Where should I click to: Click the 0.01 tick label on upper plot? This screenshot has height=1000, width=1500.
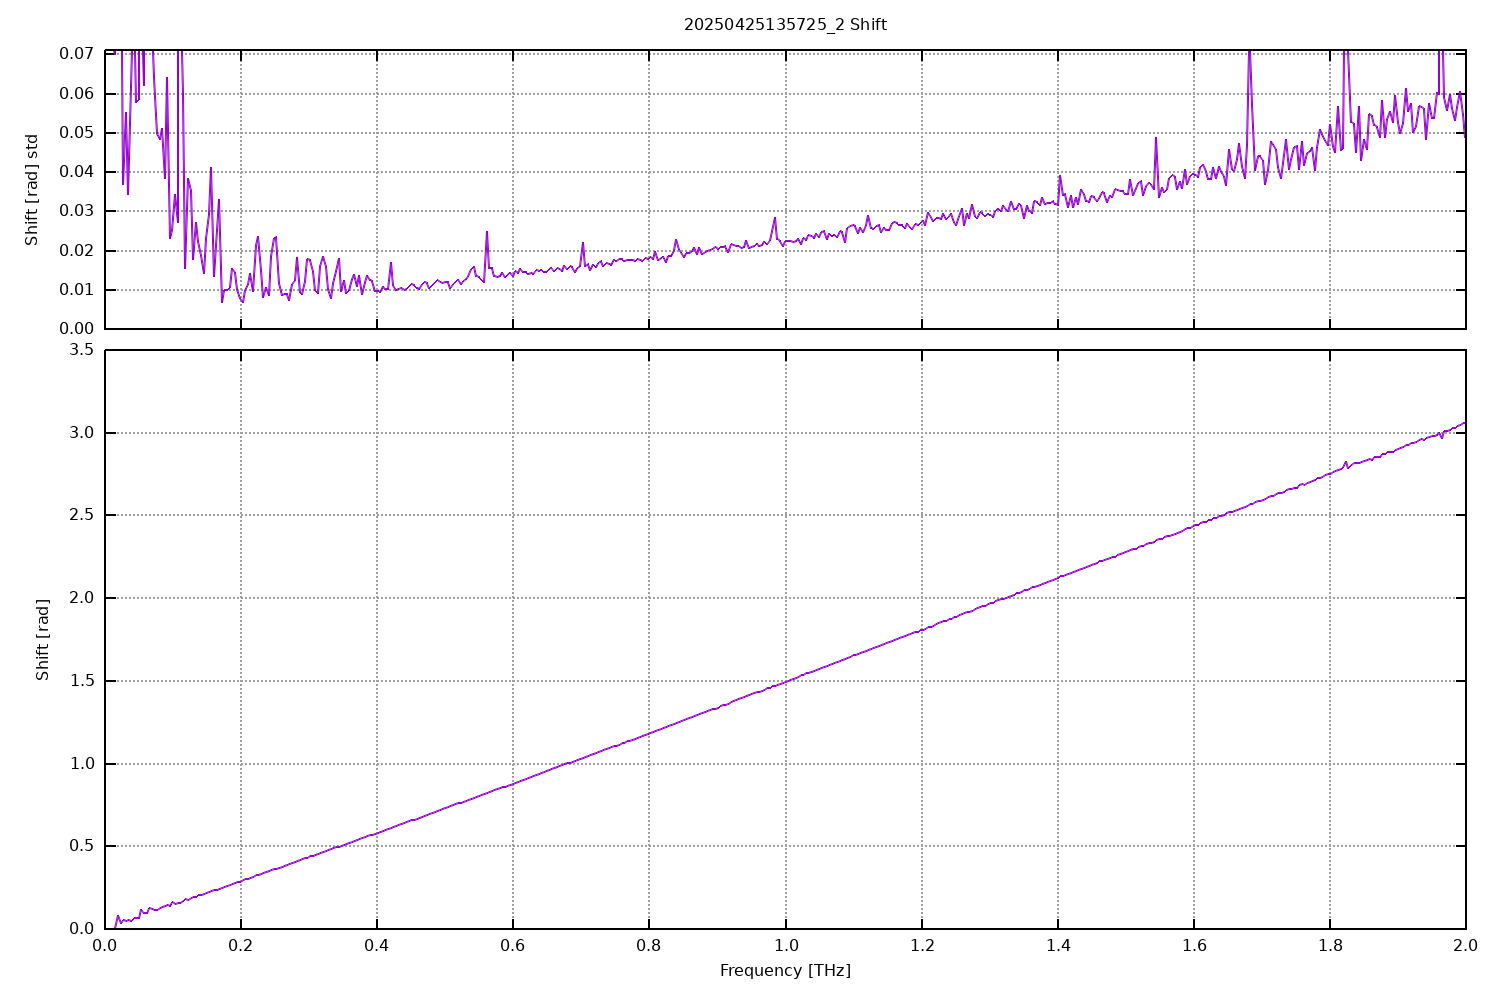click(77, 290)
